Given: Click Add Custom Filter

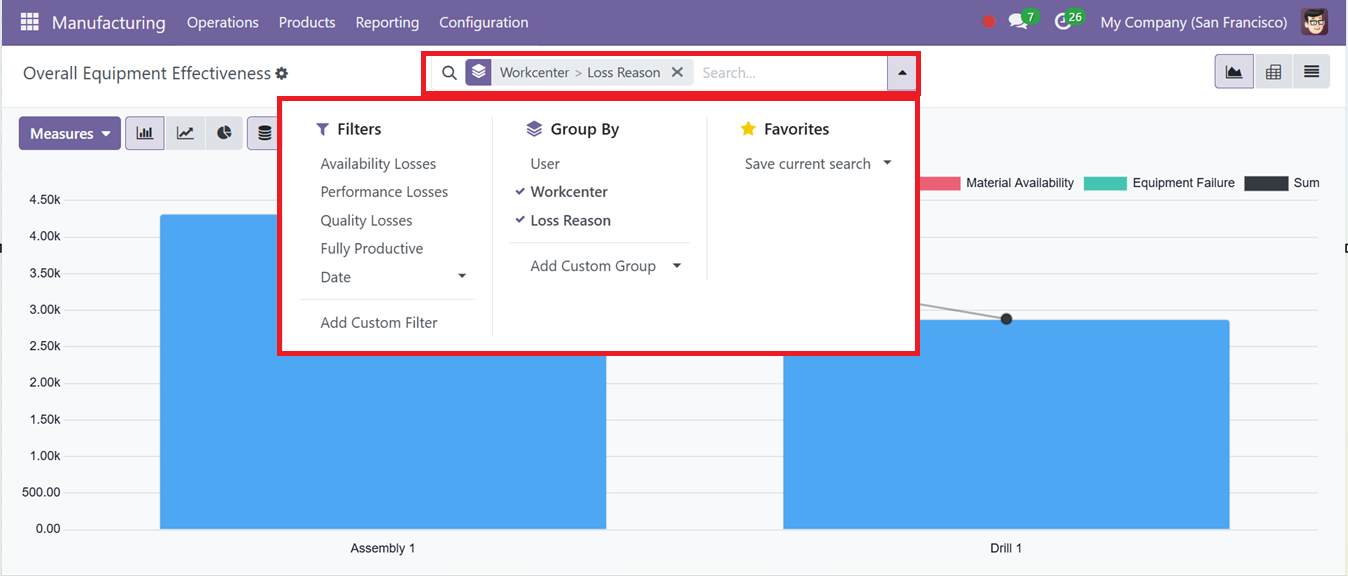Looking at the screenshot, I should click(x=379, y=323).
